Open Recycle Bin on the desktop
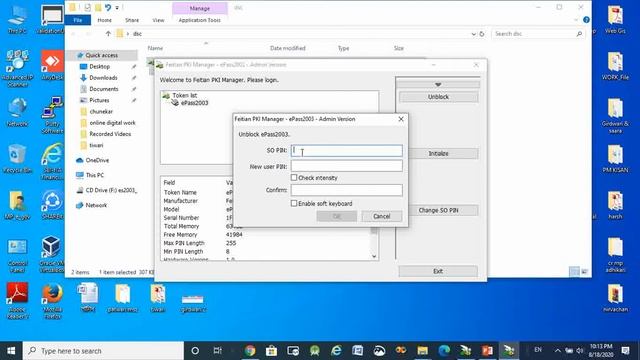640x360 pixels. click(17, 159)
